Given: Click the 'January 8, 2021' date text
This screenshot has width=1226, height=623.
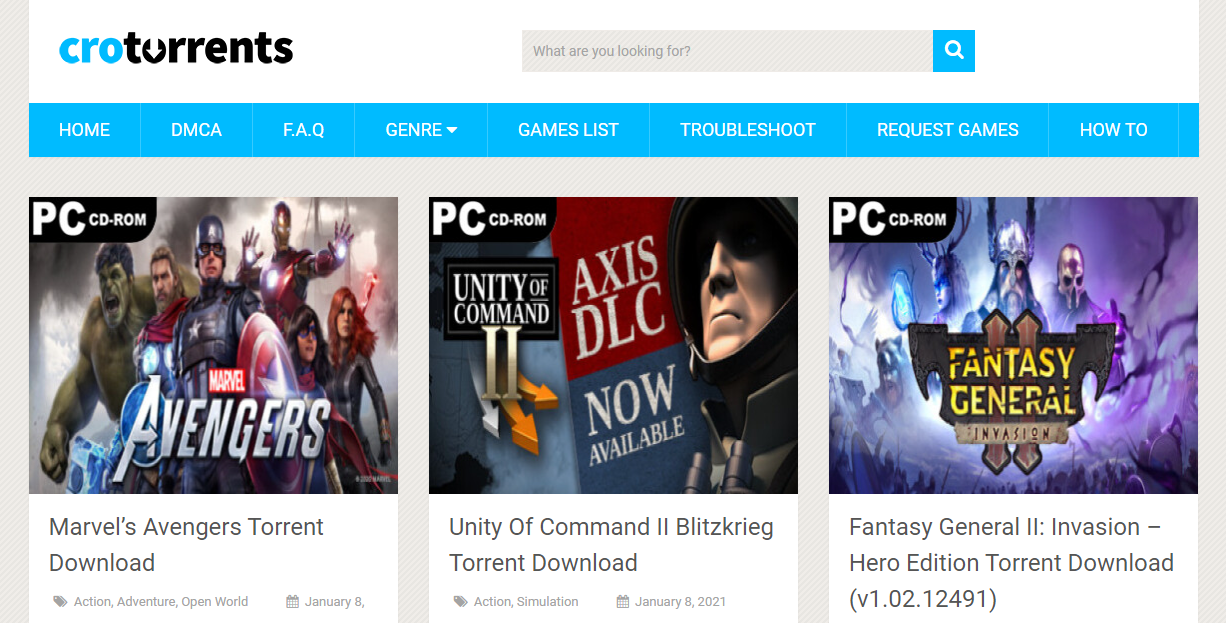Looking at the screenshot, I should point(680,602).
